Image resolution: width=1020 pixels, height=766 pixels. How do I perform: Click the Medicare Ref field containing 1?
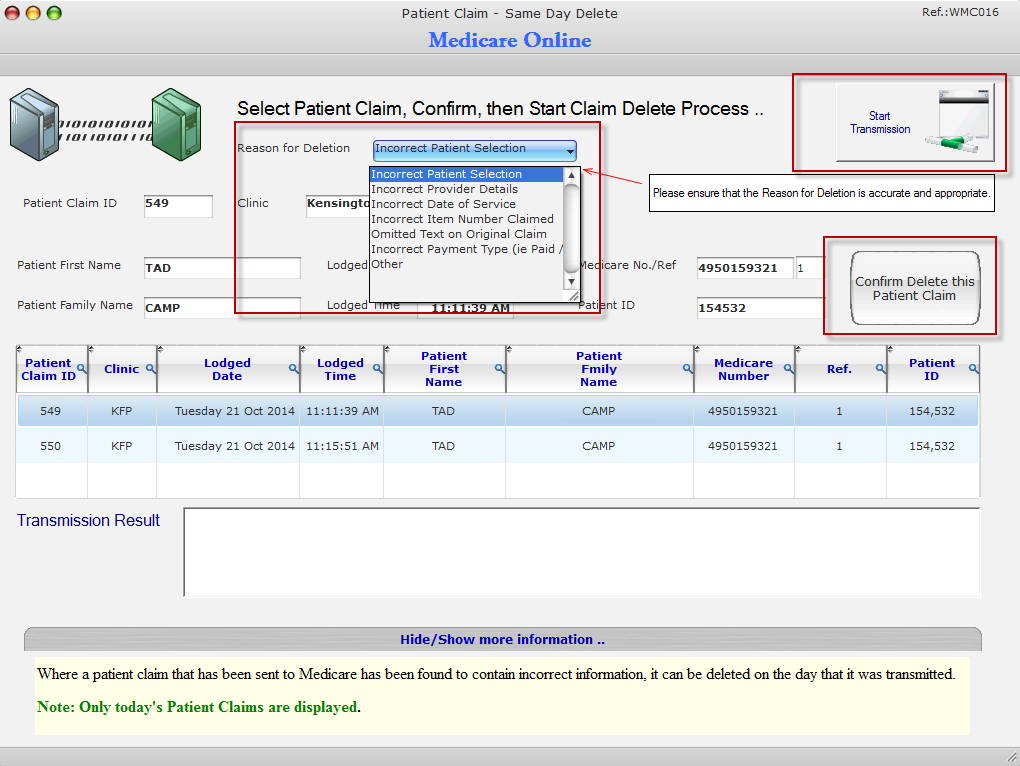810,268
